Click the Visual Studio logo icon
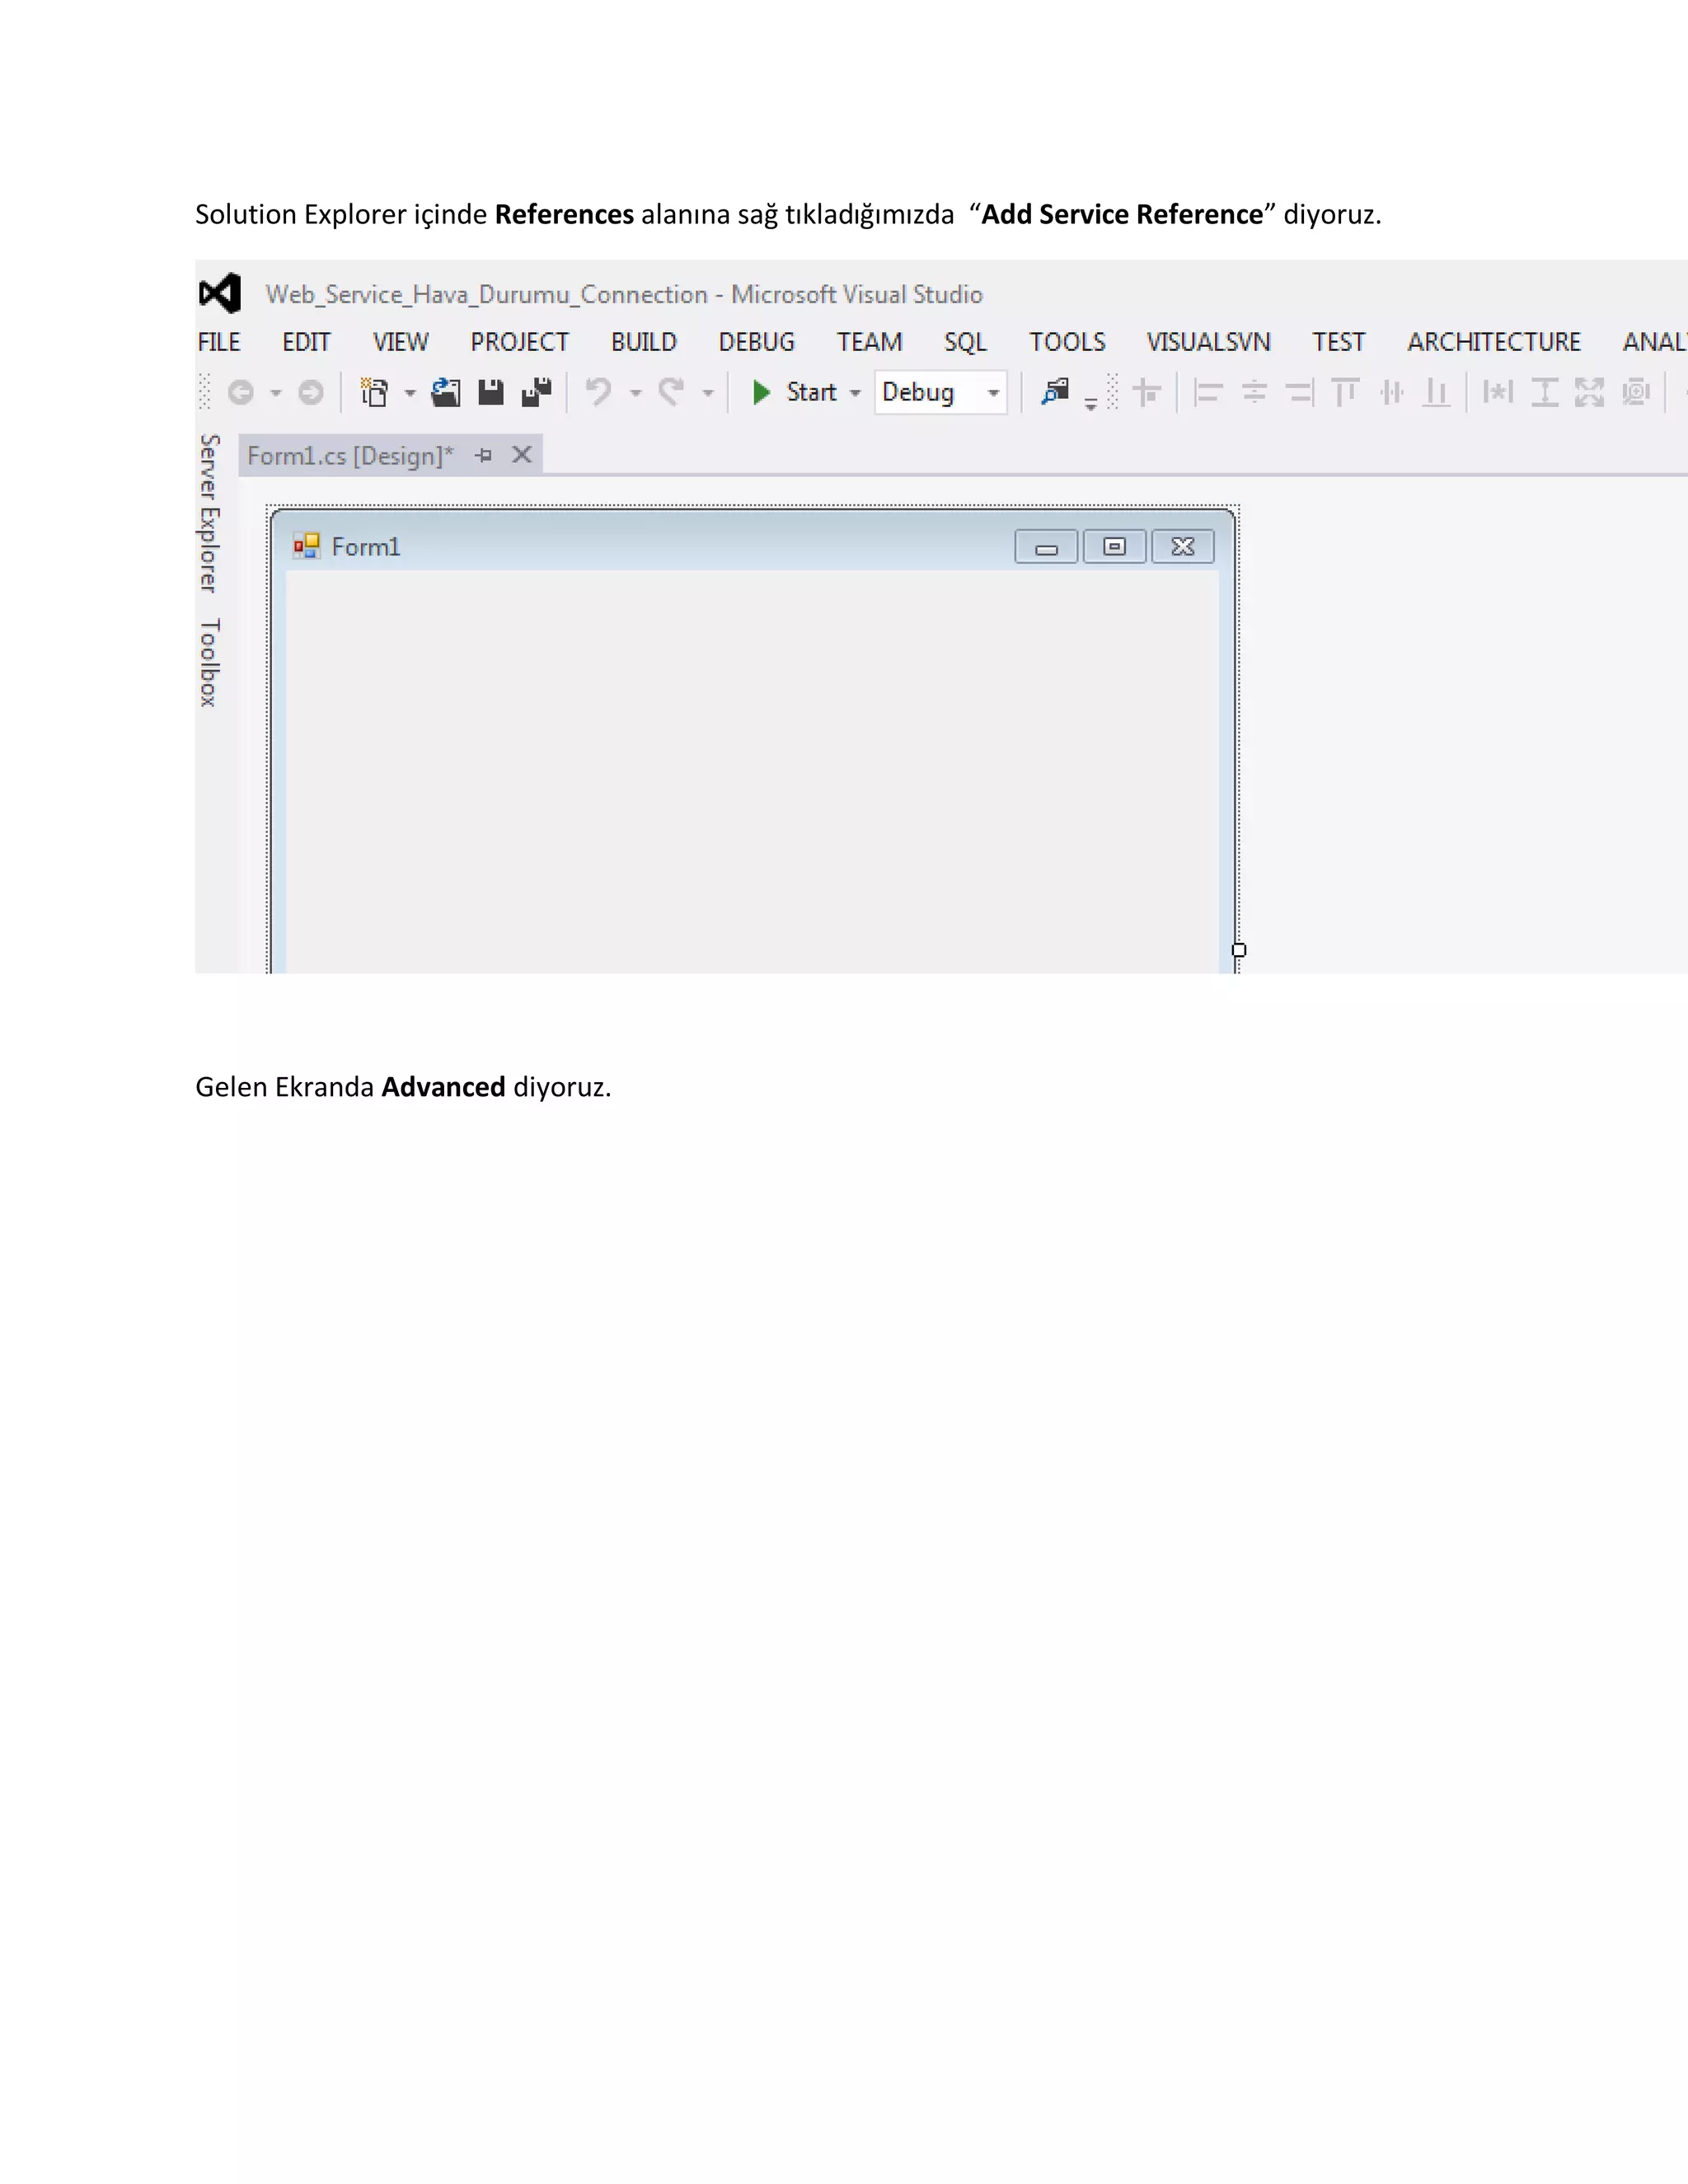 click(x=220, y=293)
